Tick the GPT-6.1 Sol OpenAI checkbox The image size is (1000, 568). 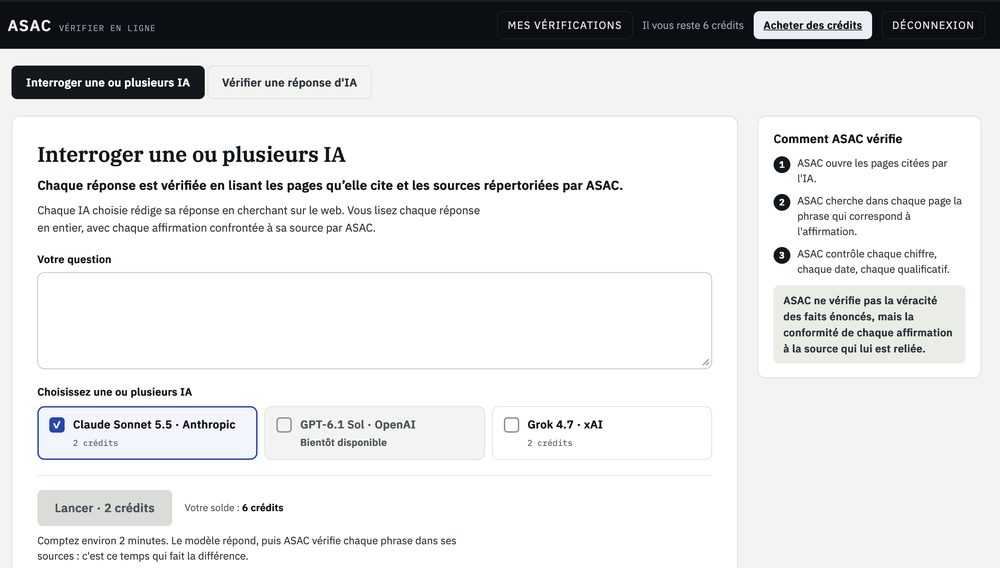[x=284, y=425]
